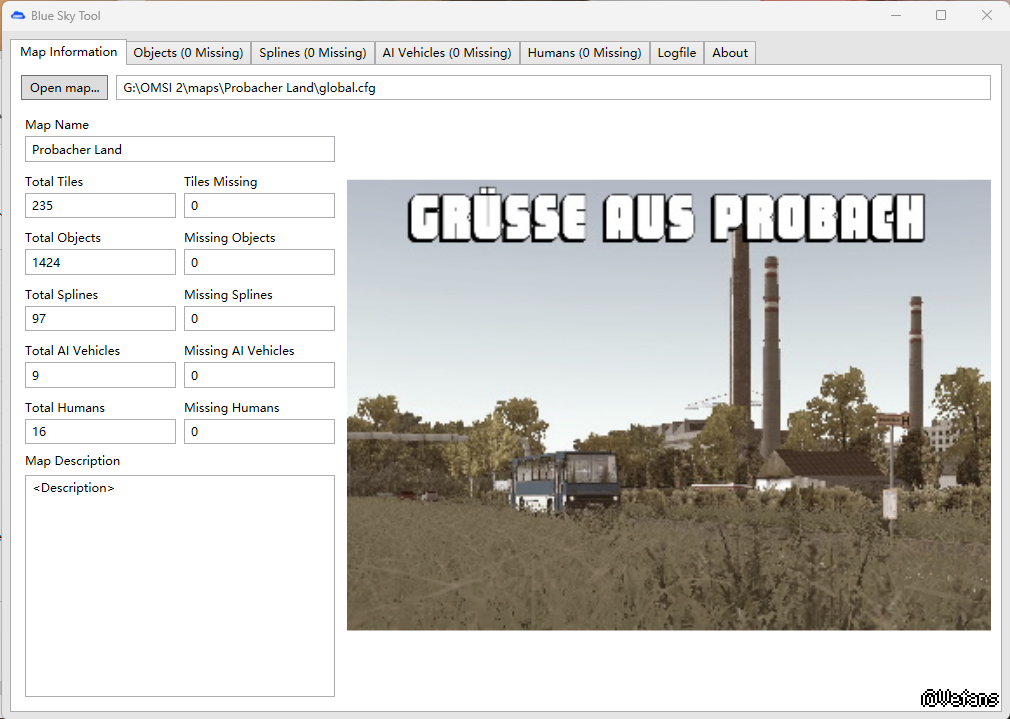Click inside the Map Description text box
1010x719 pixels.
pyautogui.click(x=179, y=585)
